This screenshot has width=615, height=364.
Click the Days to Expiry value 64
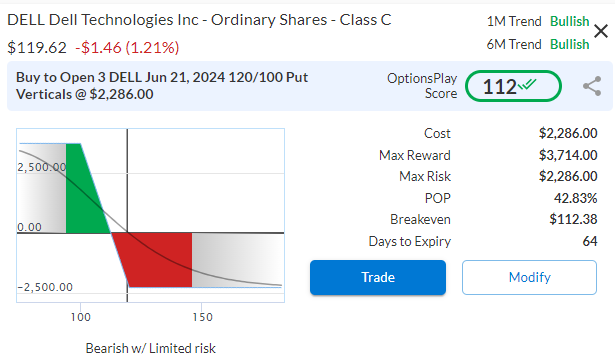pyautogui.click(x=590, y=241)
